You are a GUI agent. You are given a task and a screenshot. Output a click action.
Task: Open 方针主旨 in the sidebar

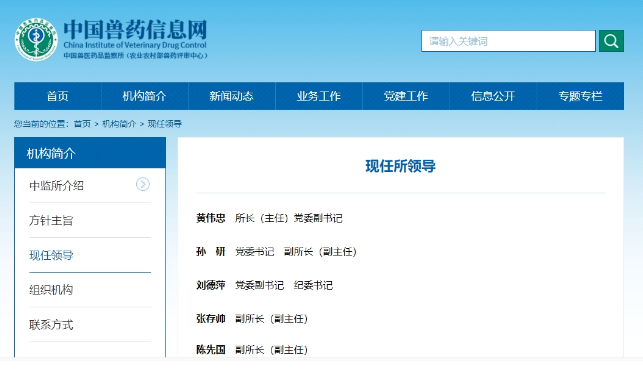[51, 221]
